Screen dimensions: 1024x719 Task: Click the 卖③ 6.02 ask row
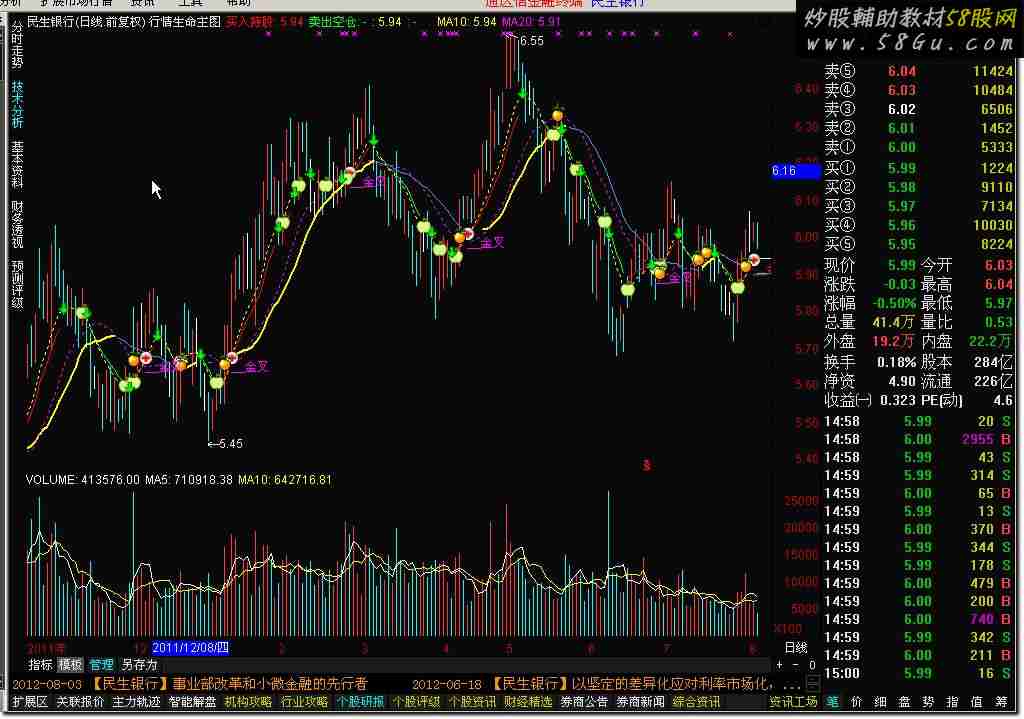pos(918,109)
